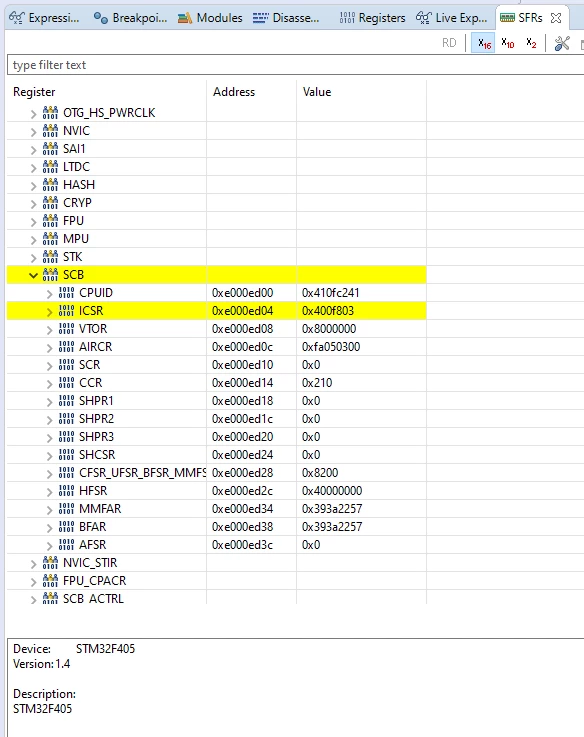Collapse the SCB peripheral group
This screenshot has width=584, height=737.
(x=33, y=275)
